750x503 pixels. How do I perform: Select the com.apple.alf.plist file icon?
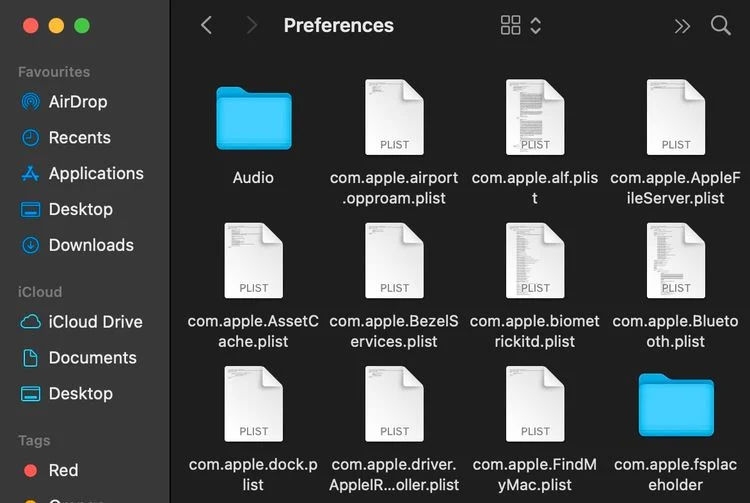point(535,118)
